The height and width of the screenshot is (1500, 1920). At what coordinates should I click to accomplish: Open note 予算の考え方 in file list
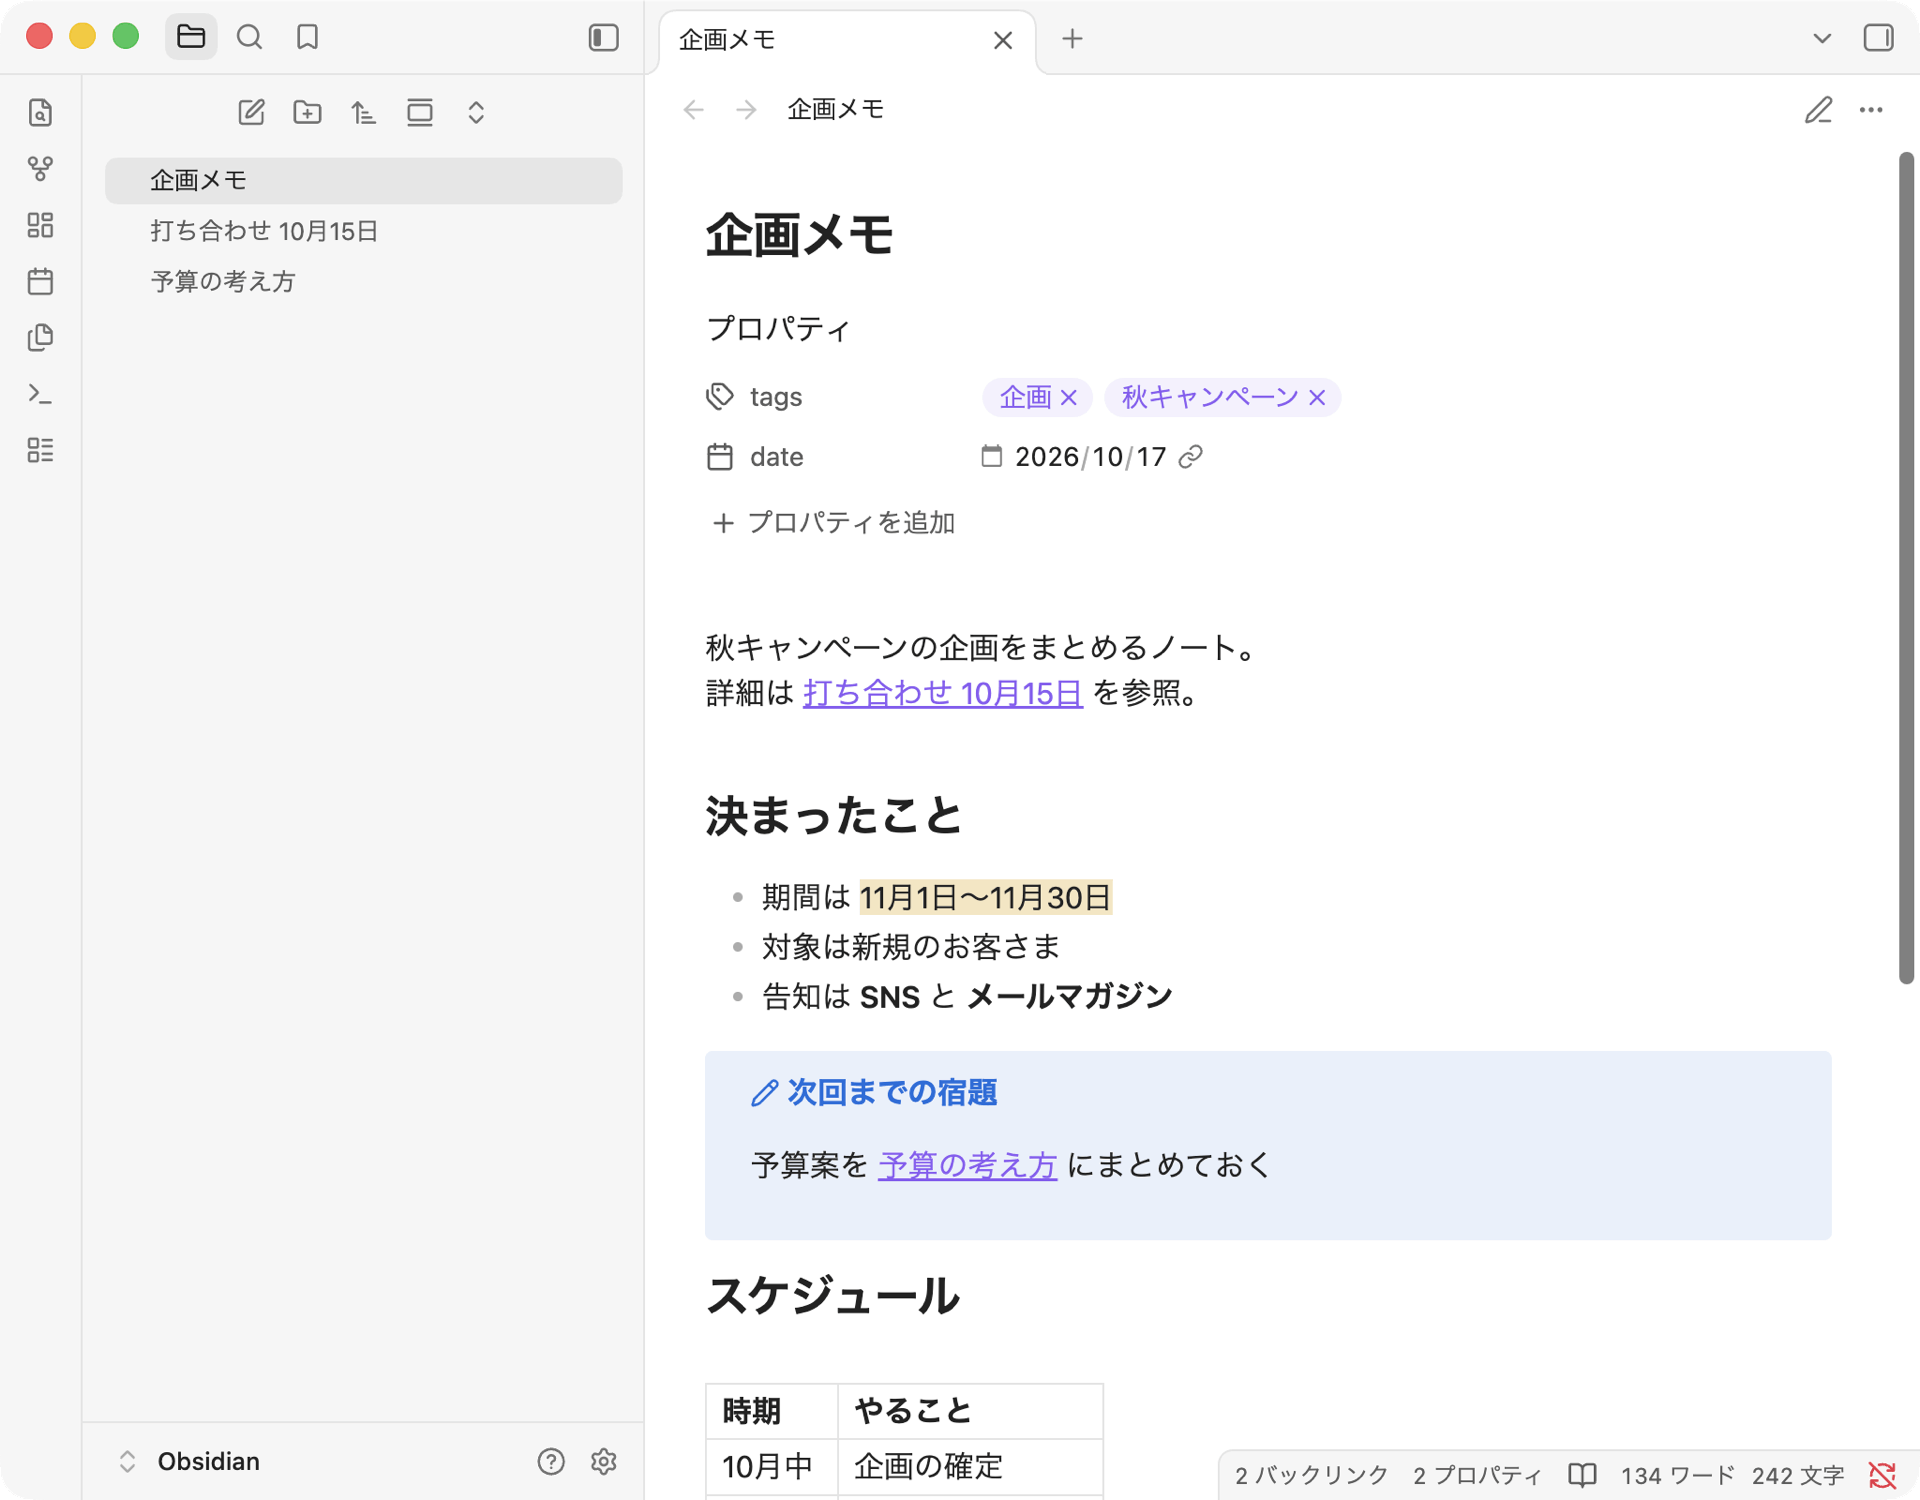(363, 281)
